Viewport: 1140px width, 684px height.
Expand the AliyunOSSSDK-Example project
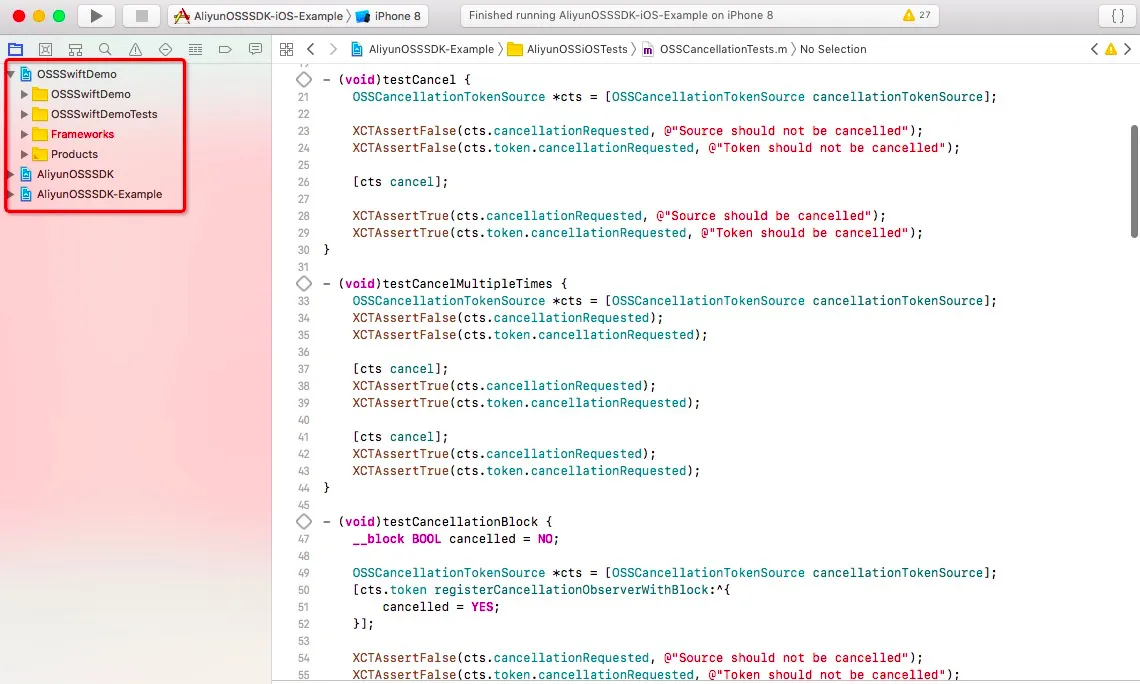(10, 195)
